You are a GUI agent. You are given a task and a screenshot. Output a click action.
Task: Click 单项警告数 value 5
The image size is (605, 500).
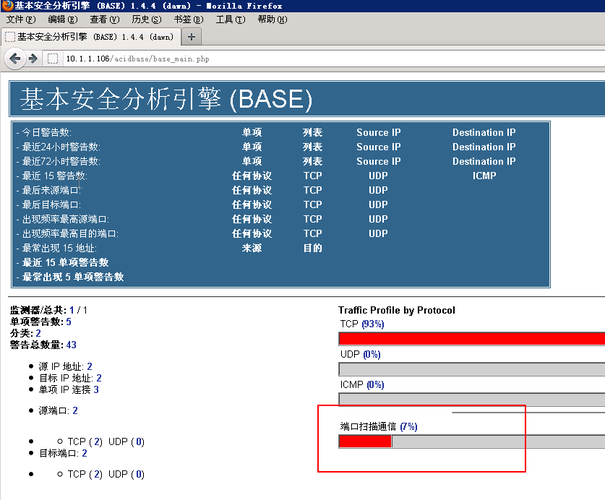pyautogui.click(x=69, y=321)
